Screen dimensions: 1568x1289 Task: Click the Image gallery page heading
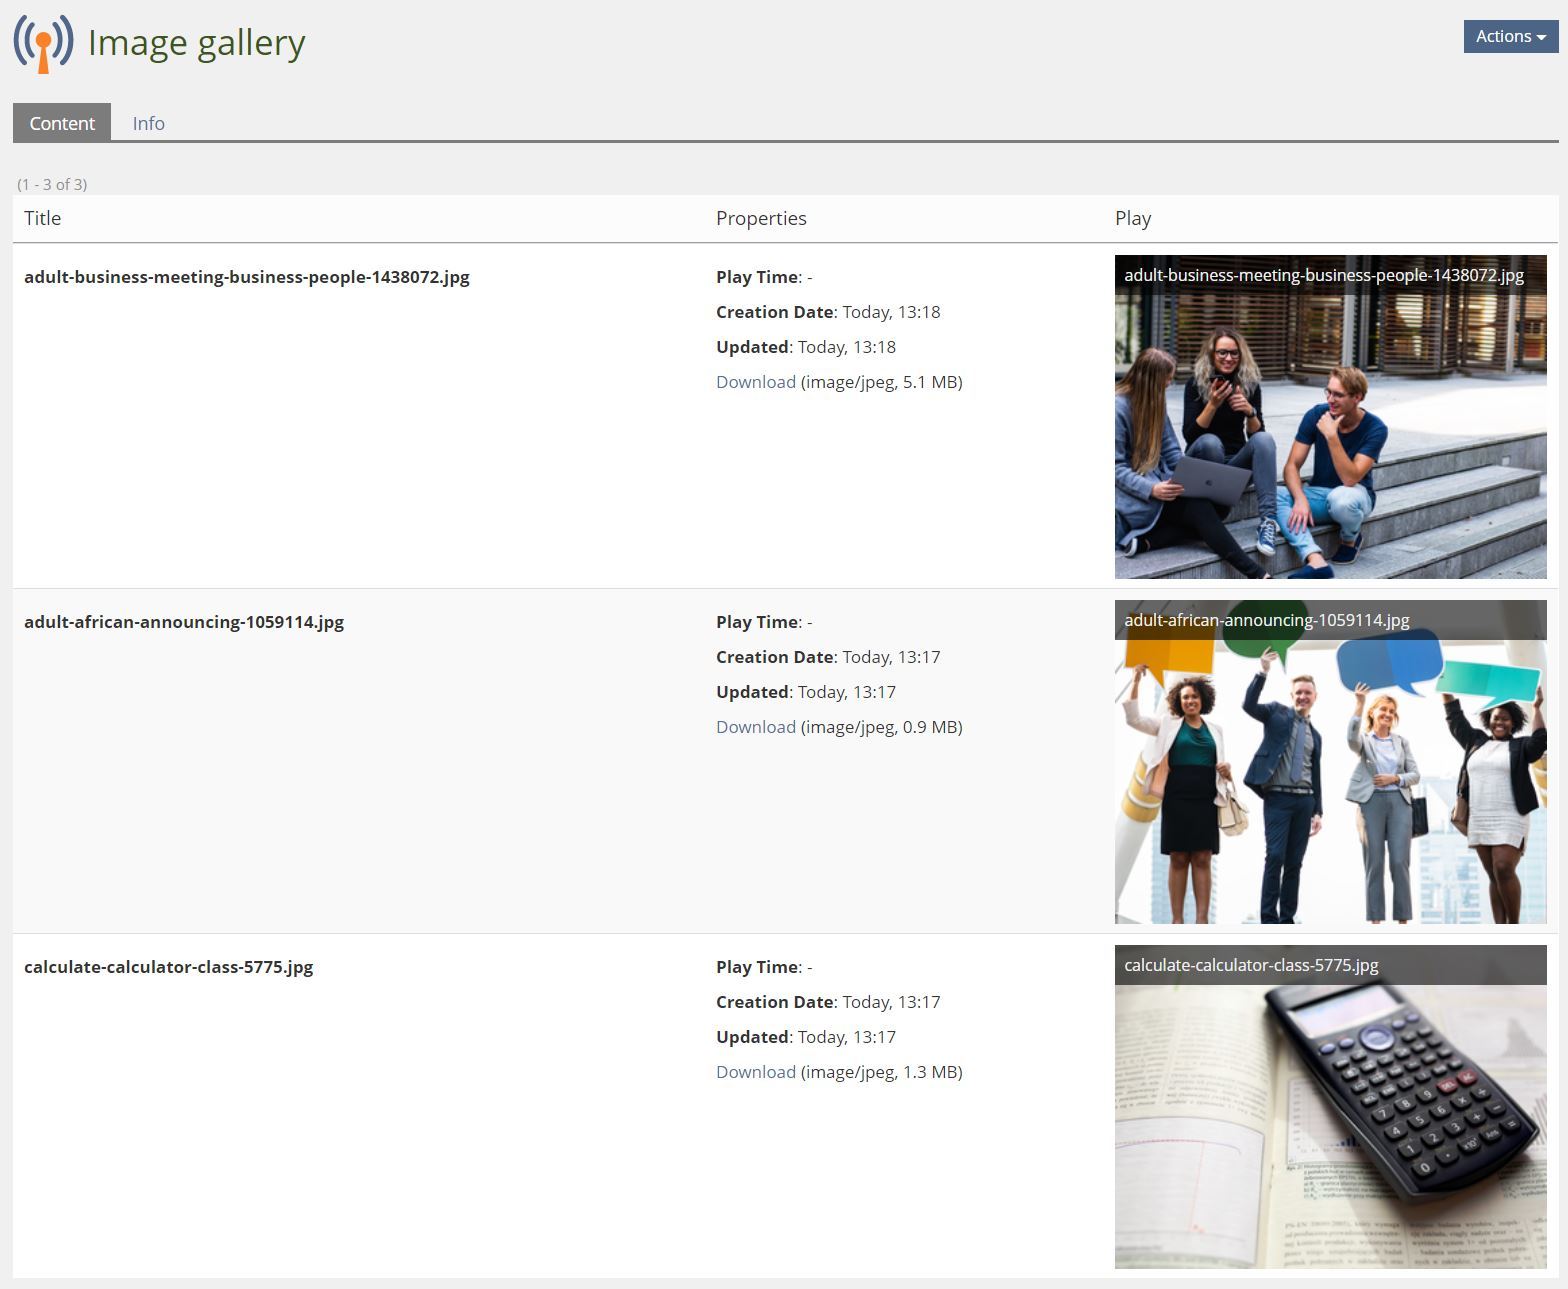pos(196,43)
